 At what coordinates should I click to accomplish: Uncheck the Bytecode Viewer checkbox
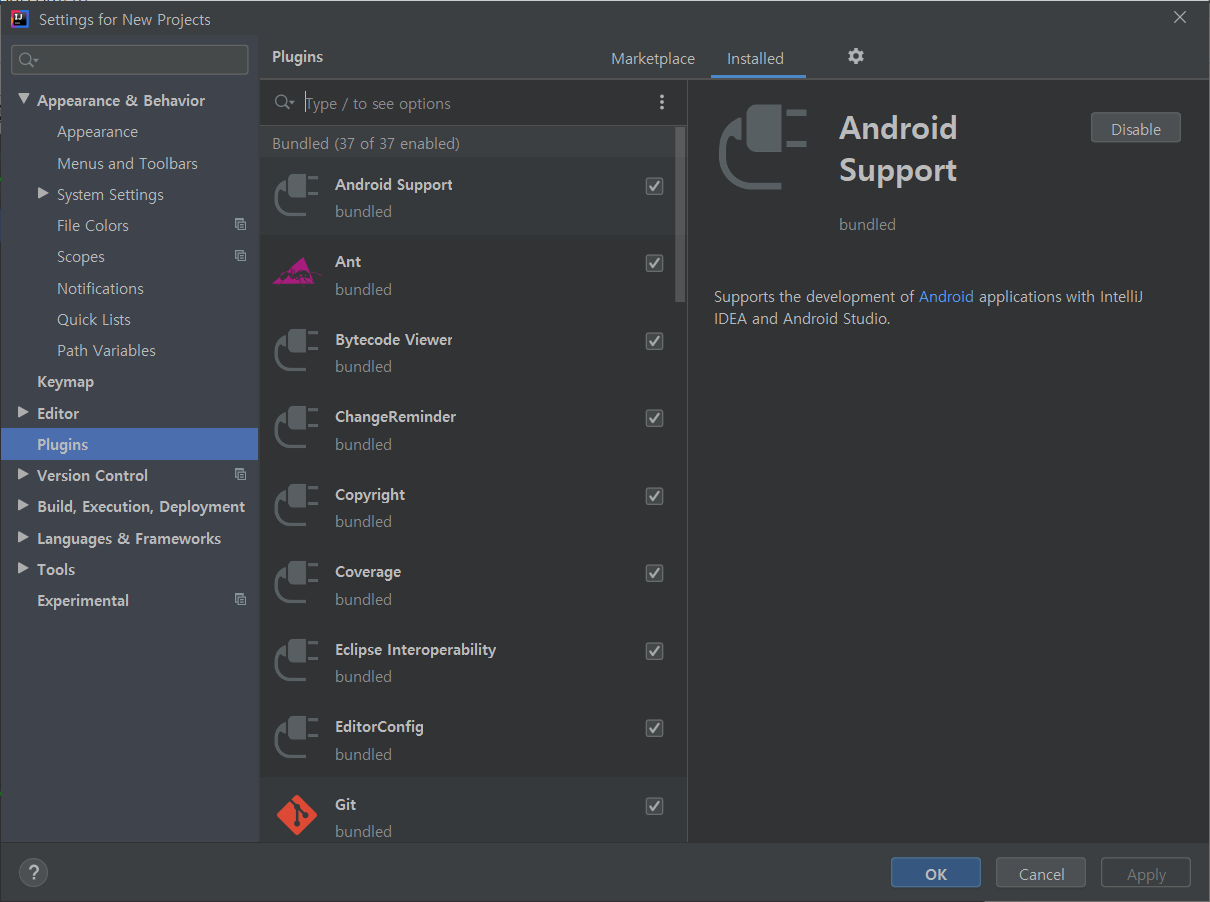tap(654, 341)
